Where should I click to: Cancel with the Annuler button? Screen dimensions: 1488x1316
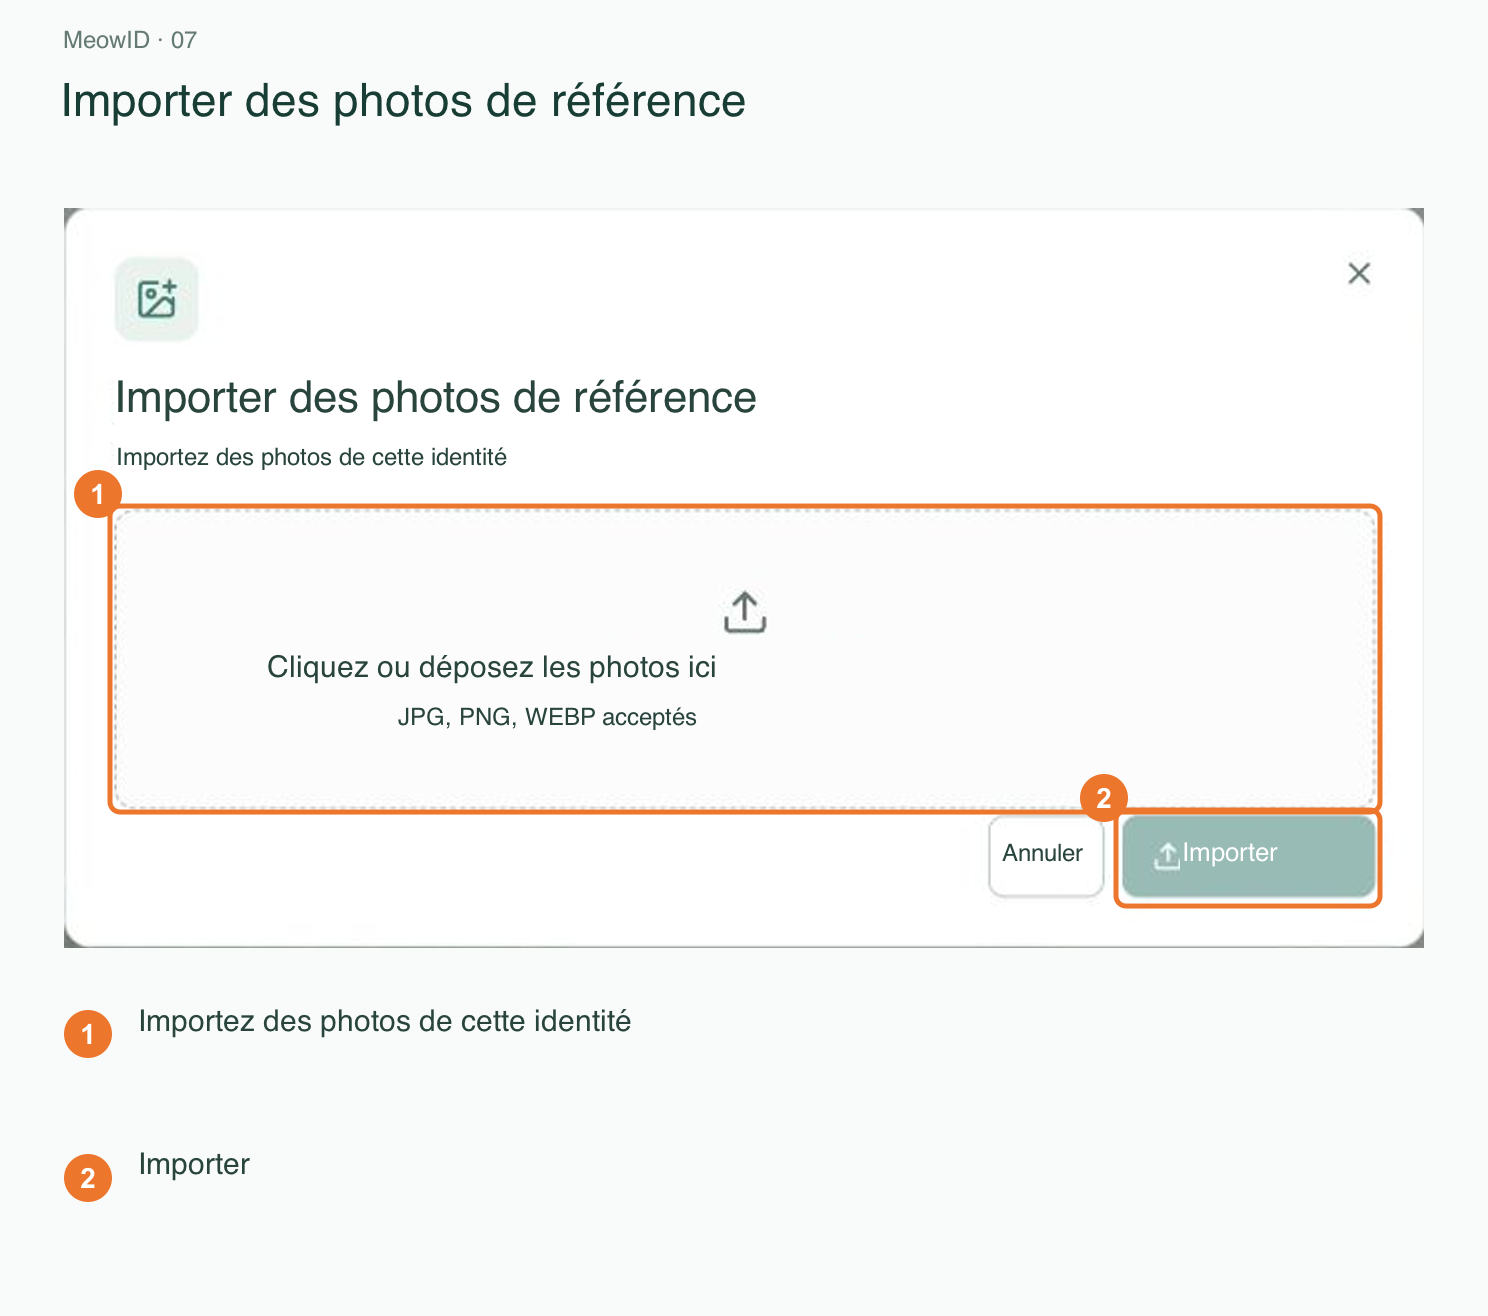(x=1045, y=856)
